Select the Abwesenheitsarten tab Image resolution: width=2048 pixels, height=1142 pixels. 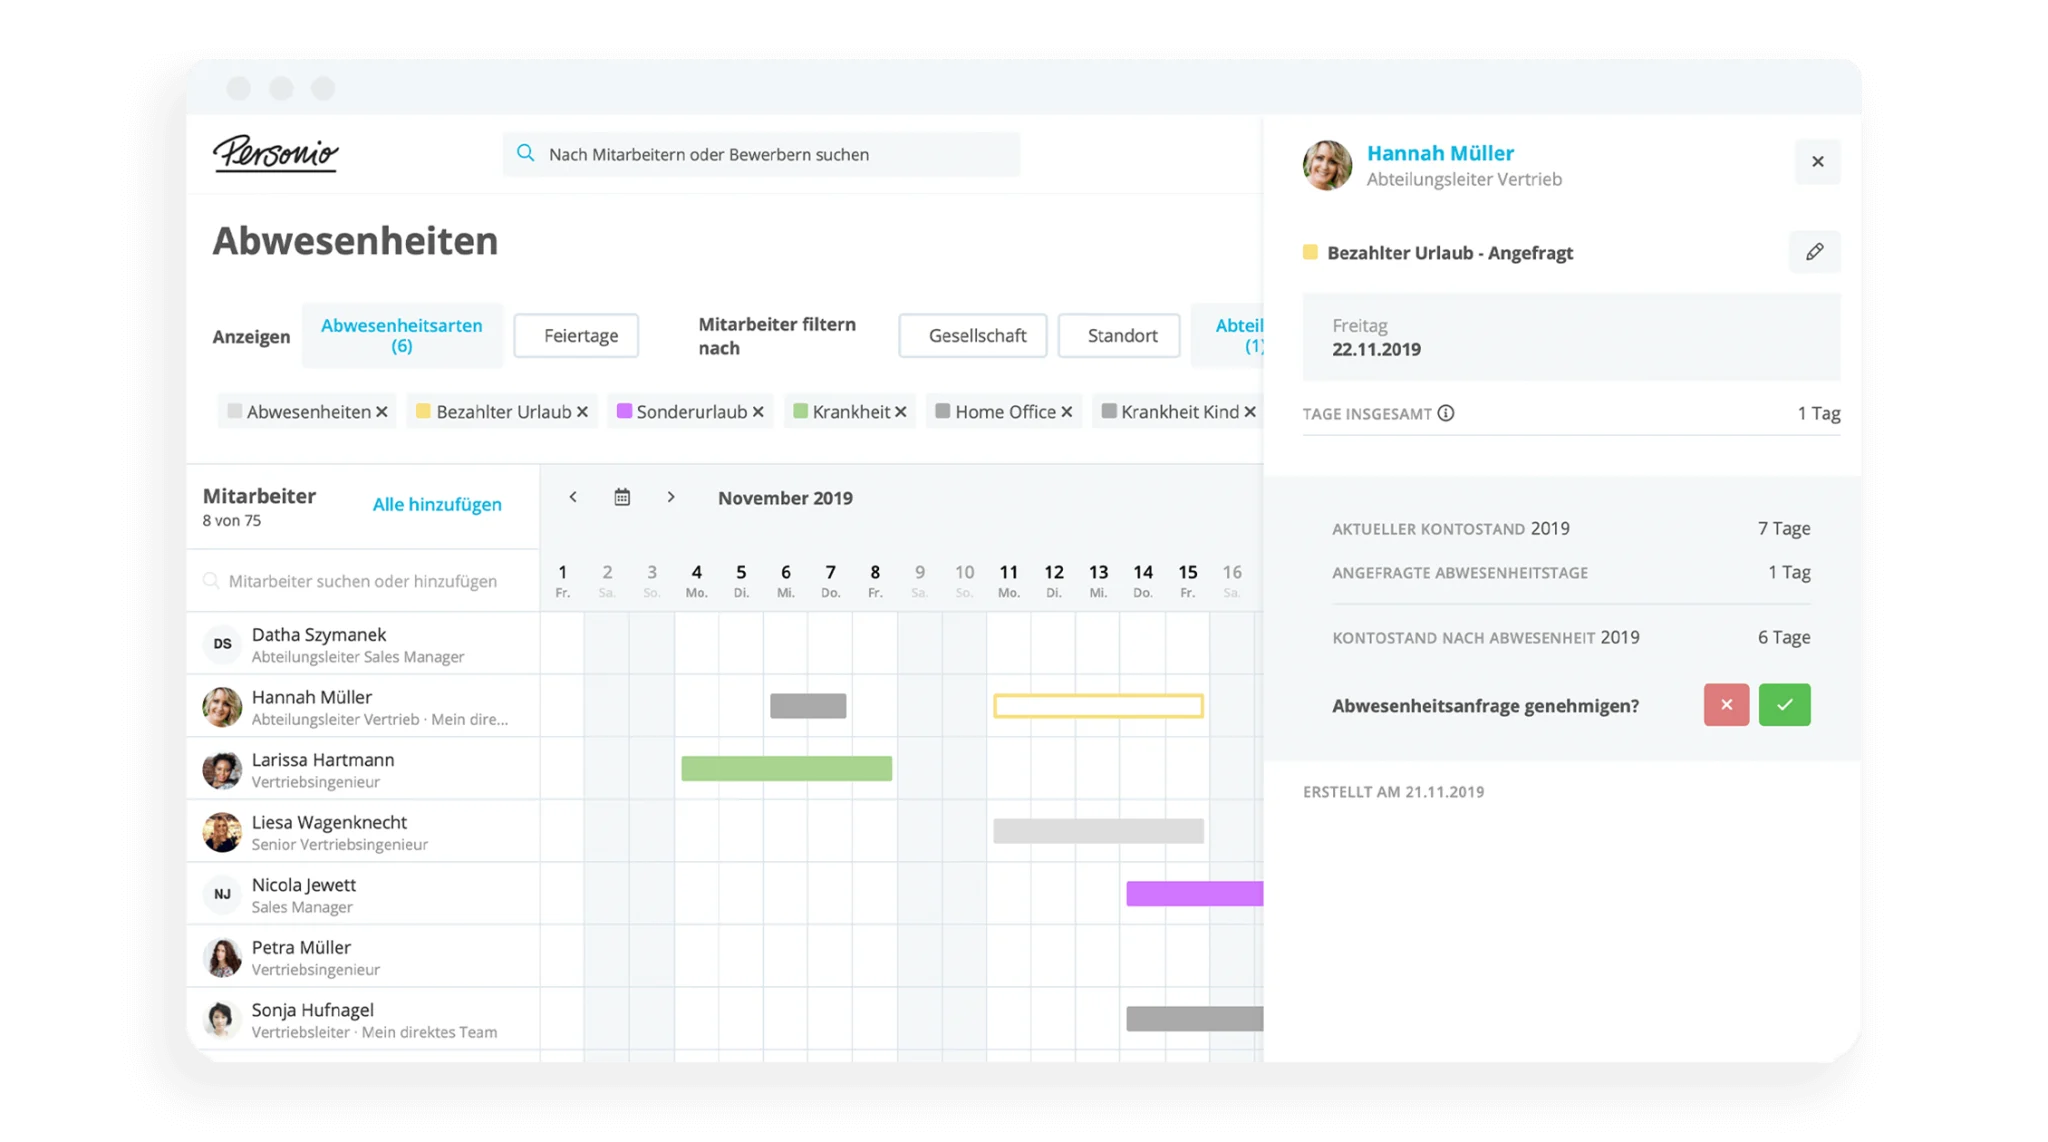(401, 335)
